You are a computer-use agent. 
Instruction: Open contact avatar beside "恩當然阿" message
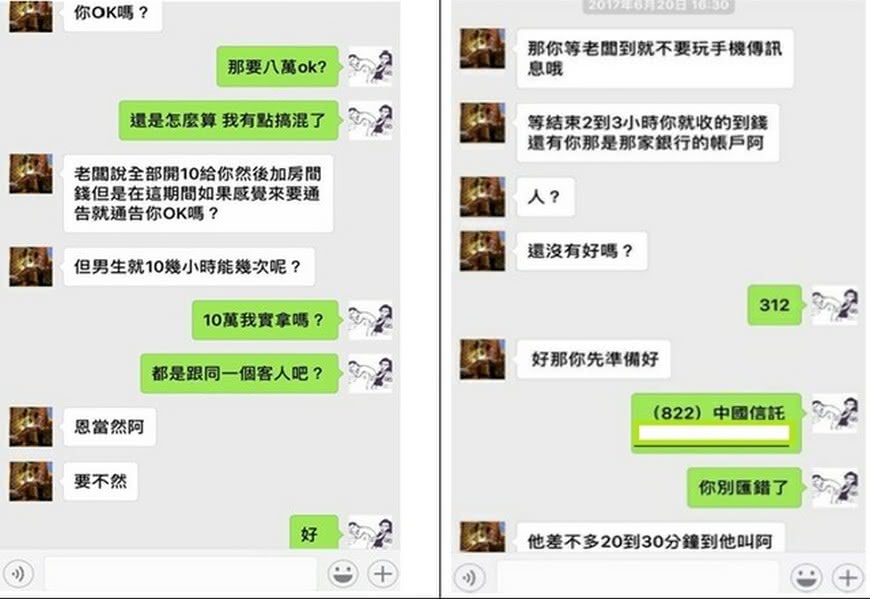tap(31, 427)
